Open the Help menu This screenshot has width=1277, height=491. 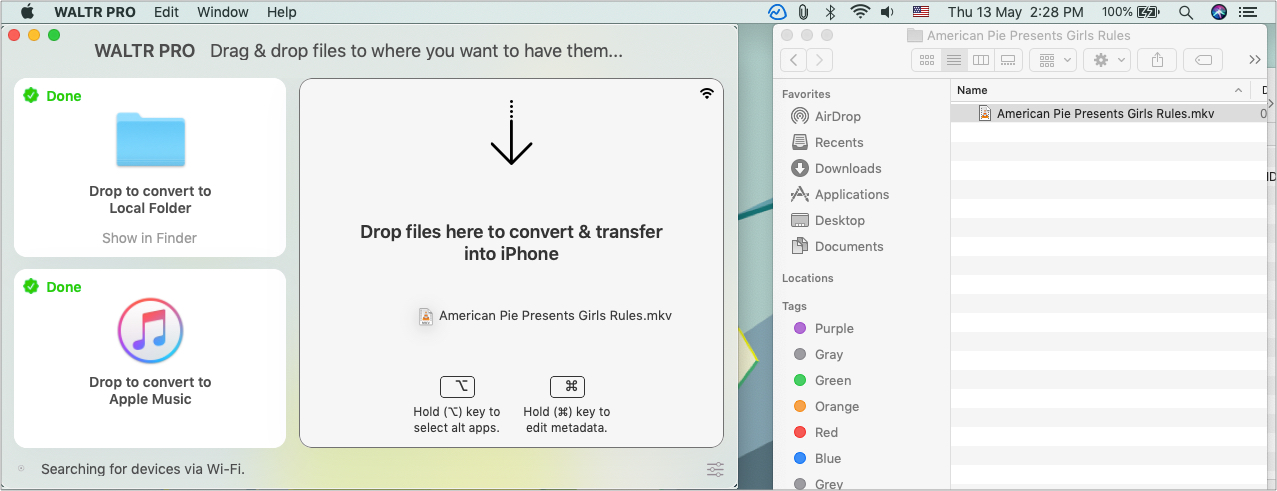(282, 12)
